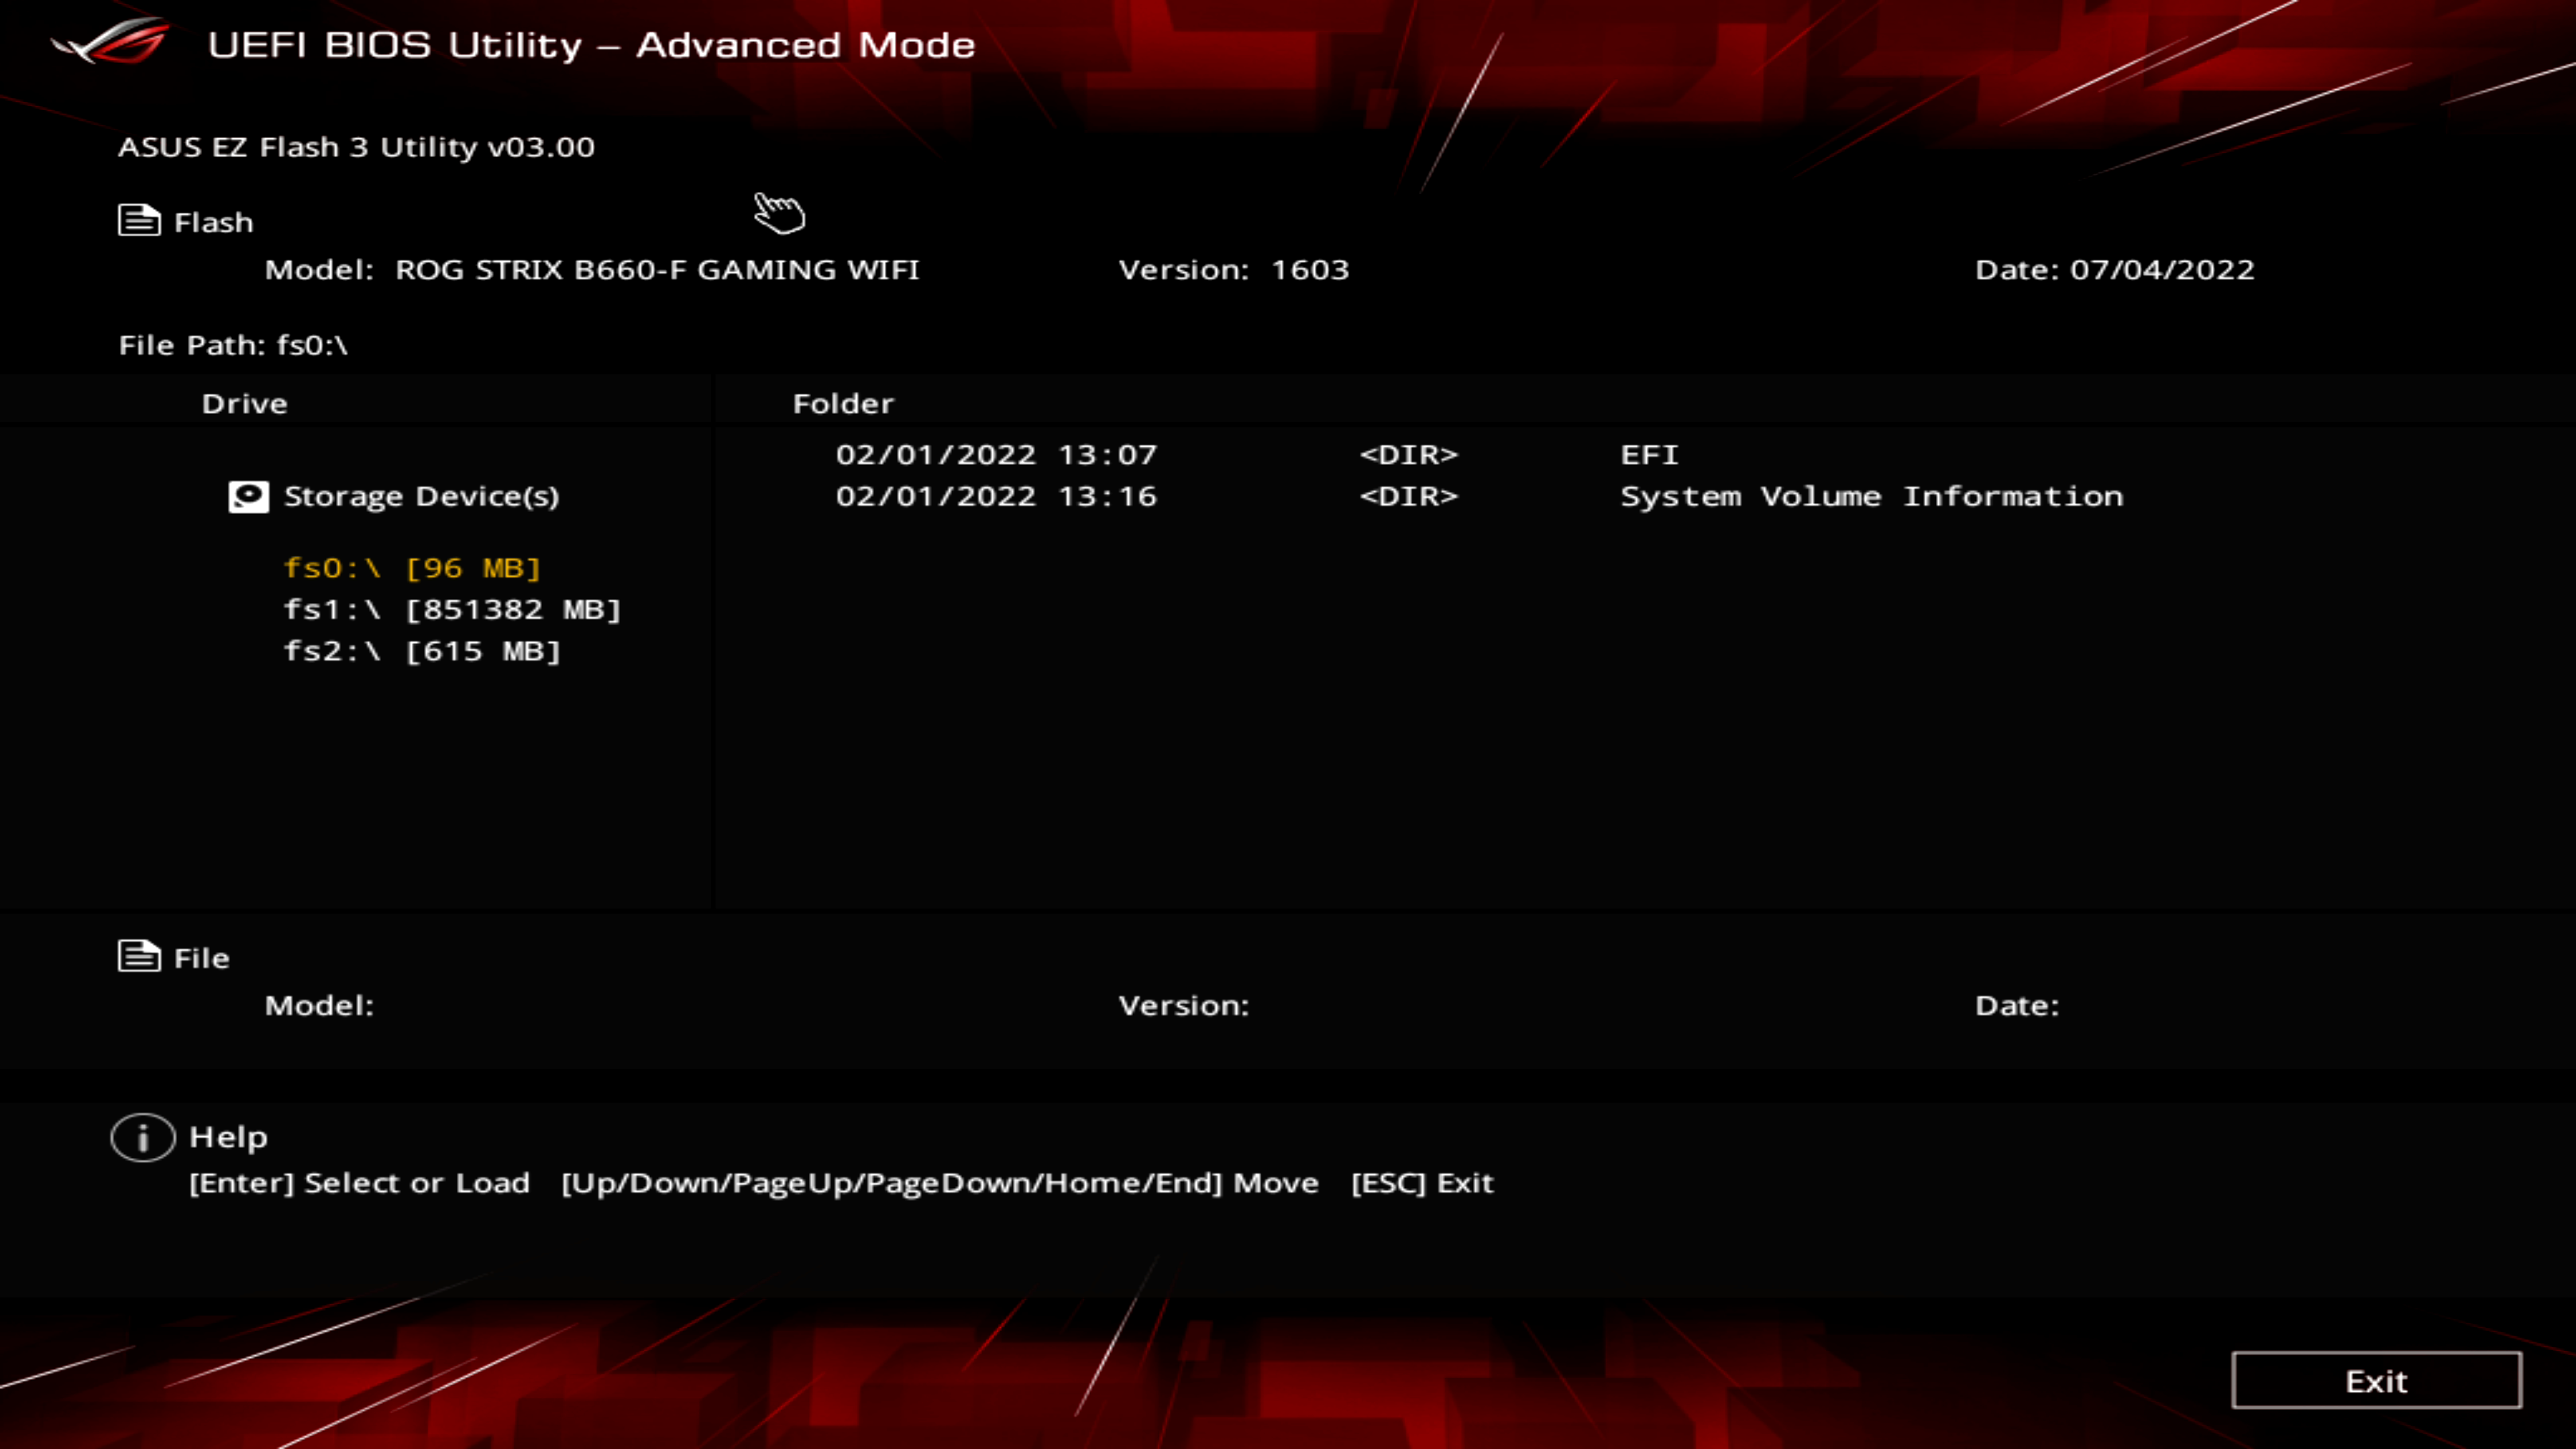Select the fs2:\ 615 MB drive
Screen dimensions: 2576x1449
[x=422, y=652]
